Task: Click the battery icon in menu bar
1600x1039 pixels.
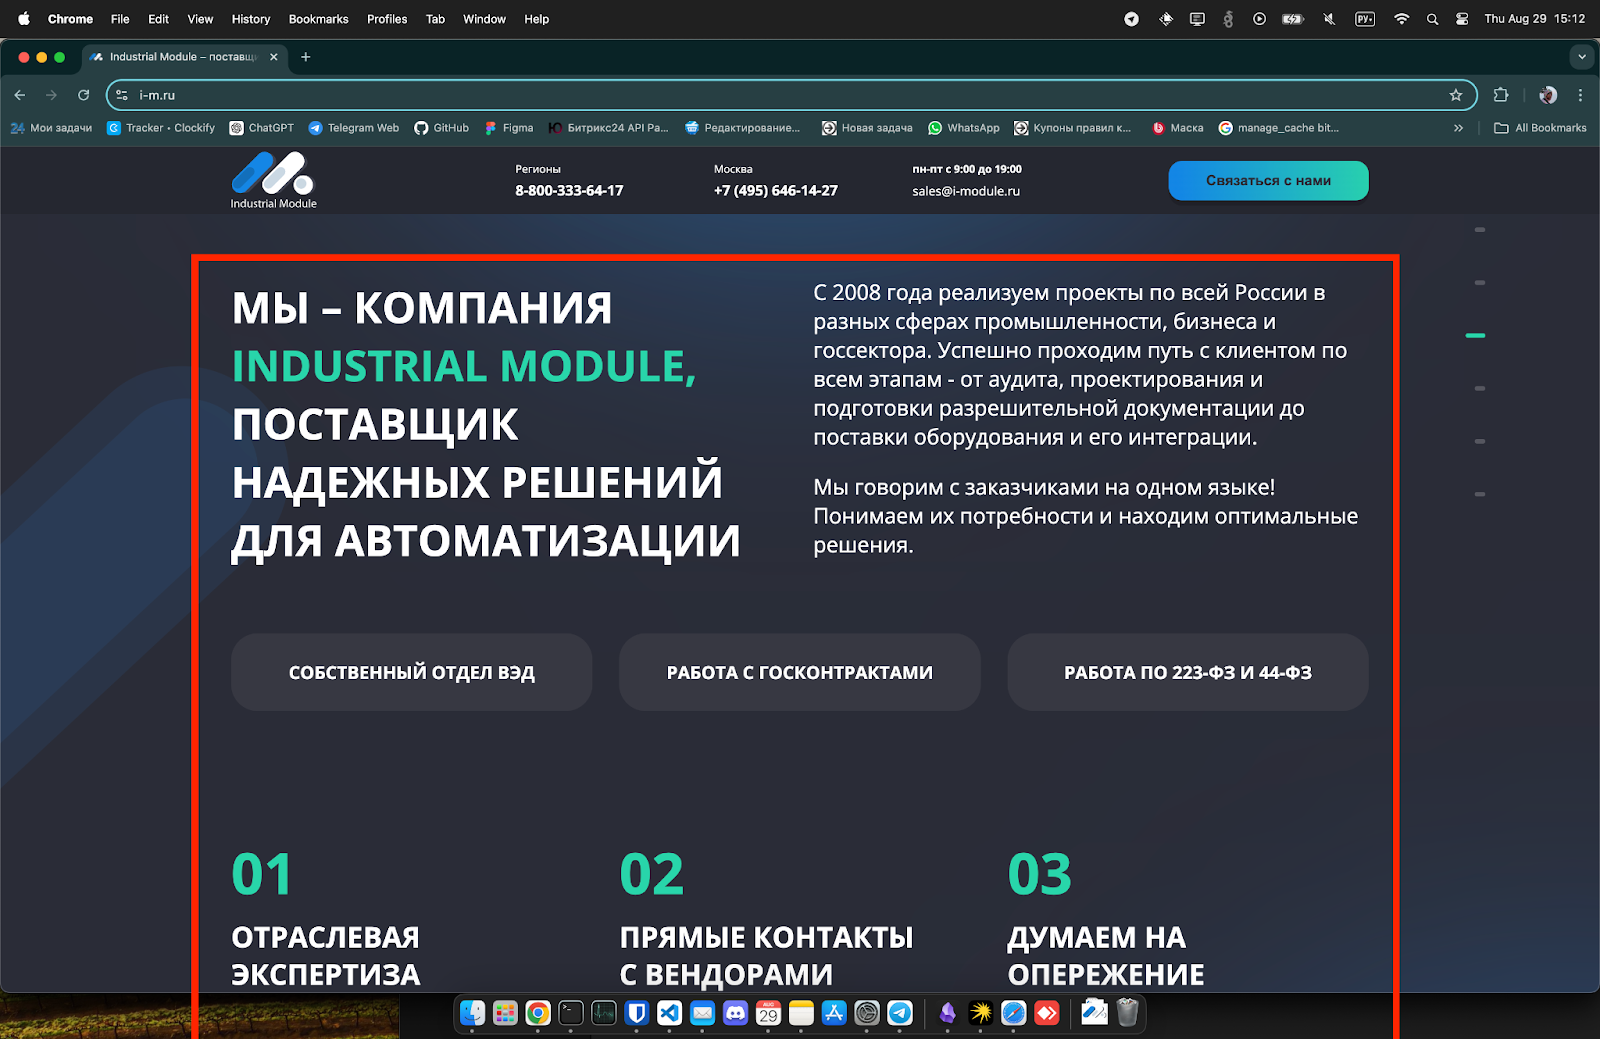Action: click(1293, 19)
